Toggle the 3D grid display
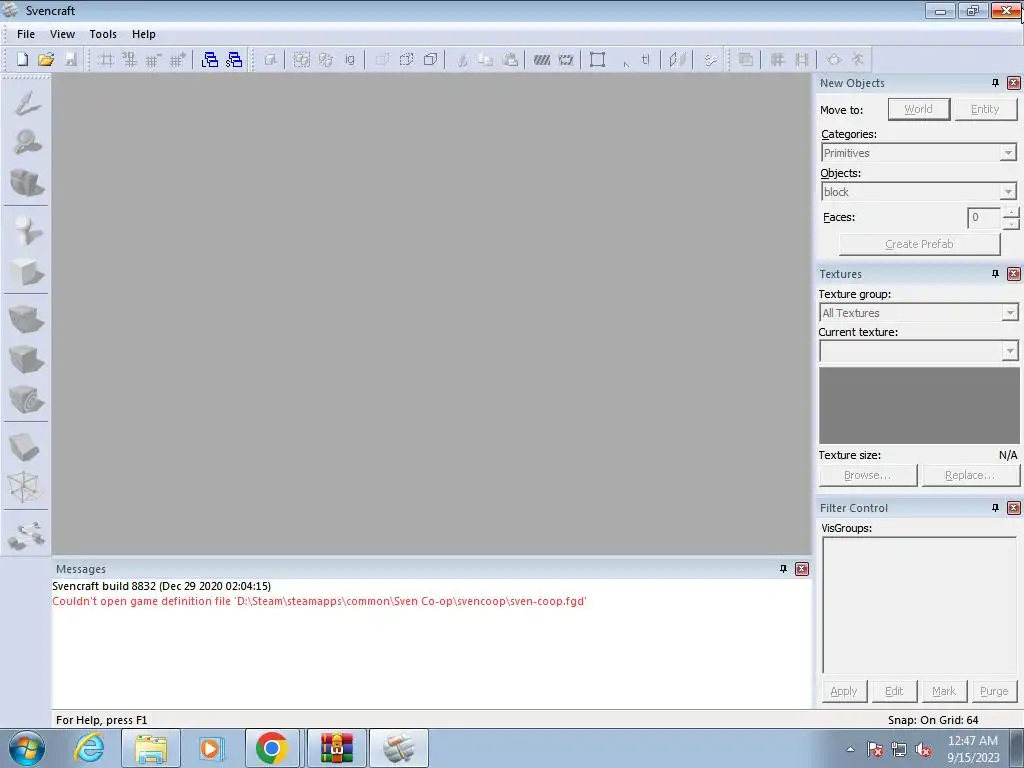This screenshot has height=768, width=1024. click(x=129, y=59)
